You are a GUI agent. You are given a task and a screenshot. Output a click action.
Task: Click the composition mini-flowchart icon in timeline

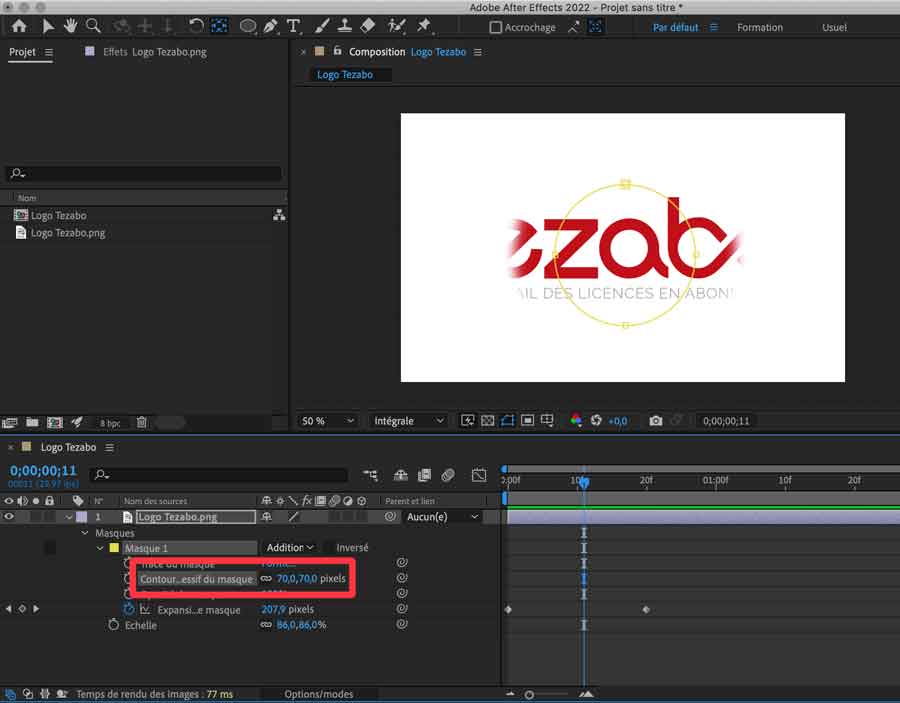(371, 475)
